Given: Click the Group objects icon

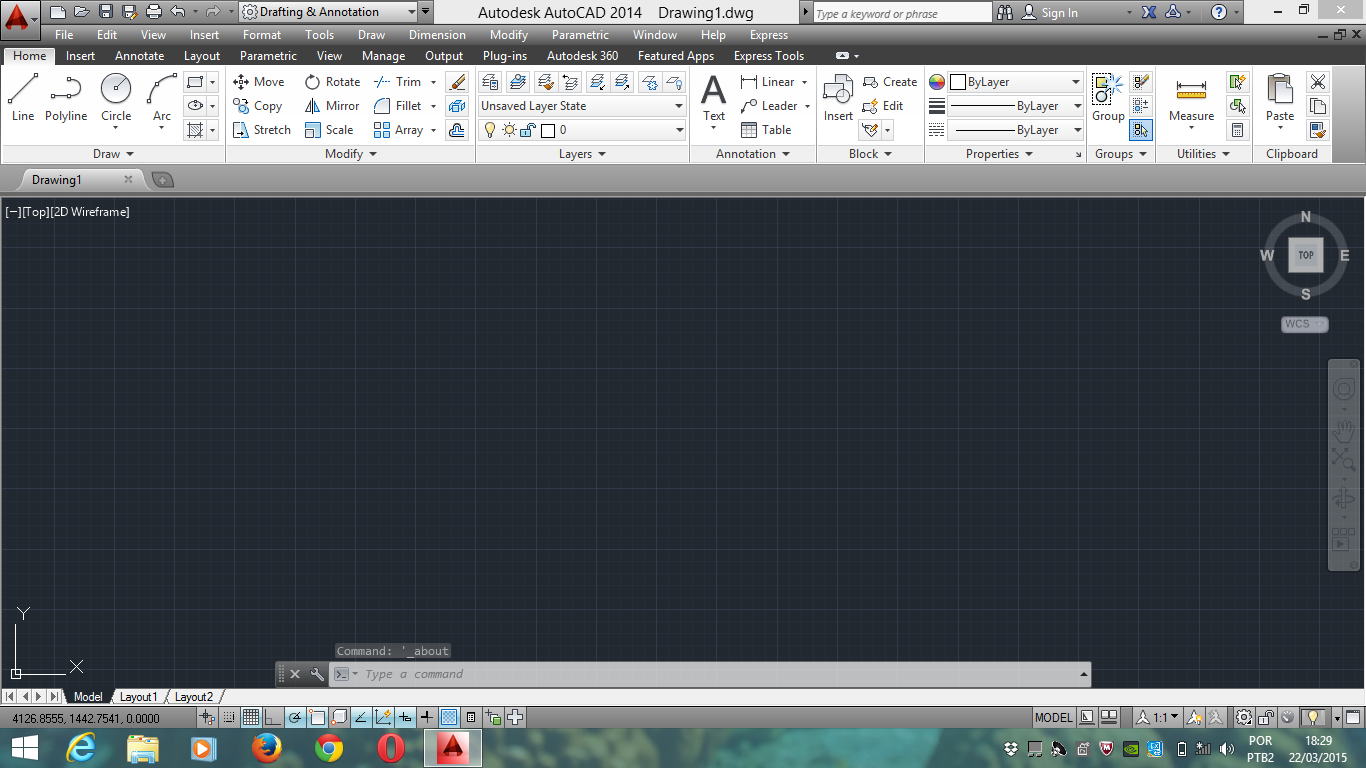Looking at the screenshot, I should point(1108,98).
